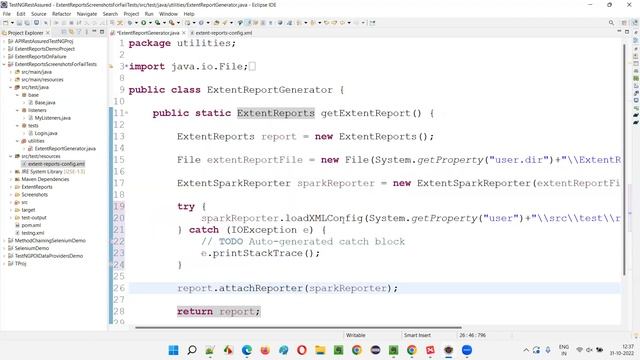Expand folded imports on line 3
Screen dimensions: 640x360
point(127,66)
